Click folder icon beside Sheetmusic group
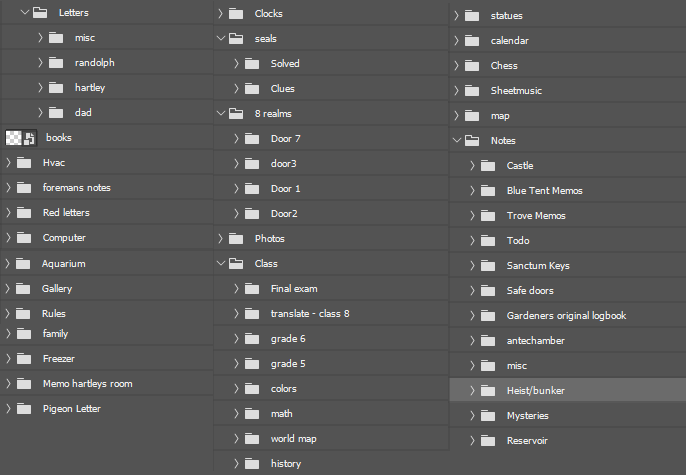This screenshot has height=475, width=686. coord(472,91)
